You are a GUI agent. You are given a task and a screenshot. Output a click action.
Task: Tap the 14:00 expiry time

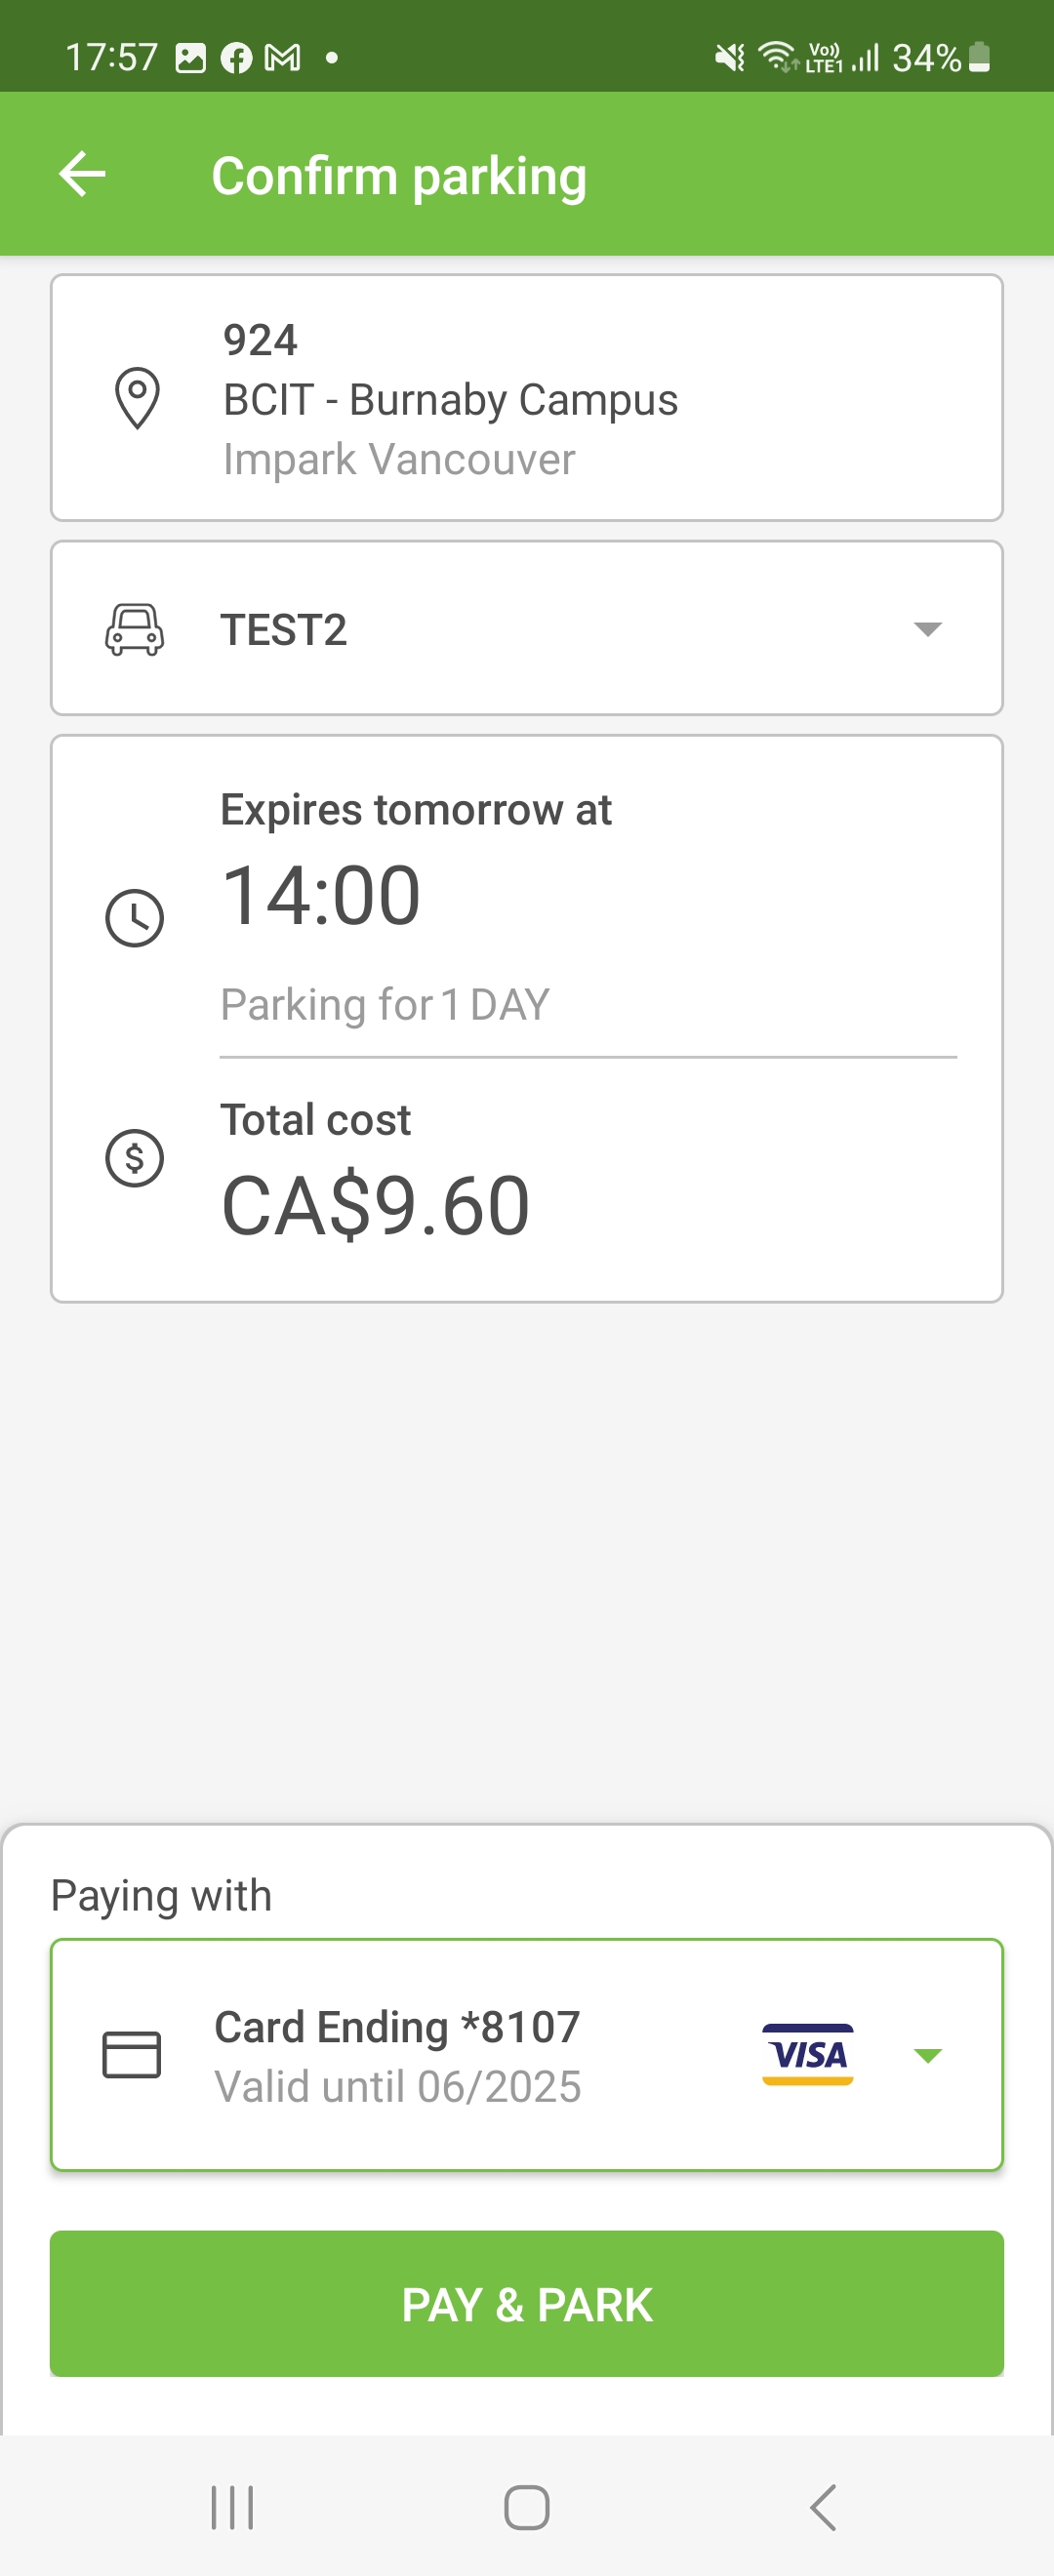[321, 895]
